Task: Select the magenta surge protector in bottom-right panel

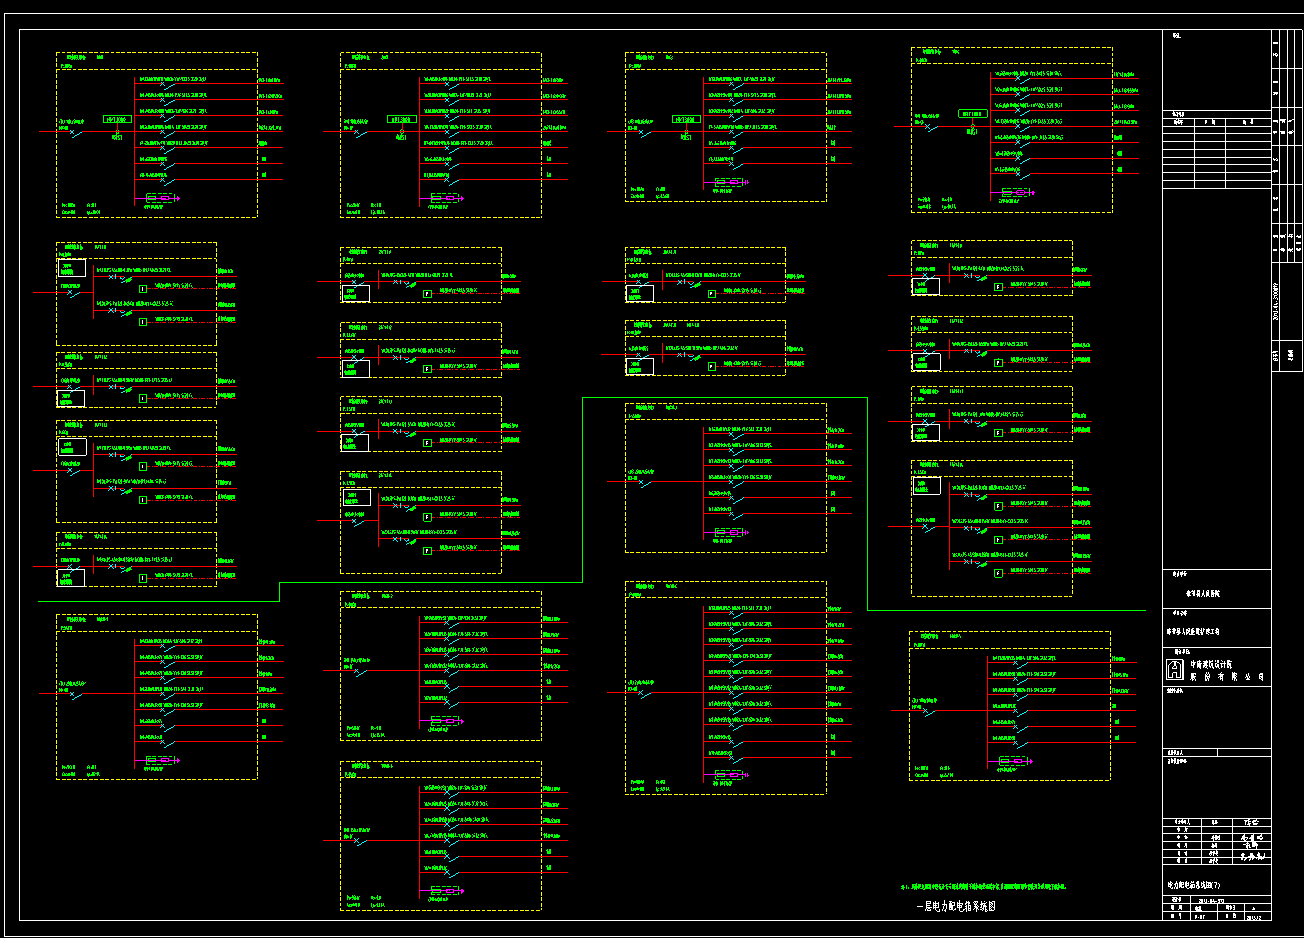Action: click(x=1012, y=762)
